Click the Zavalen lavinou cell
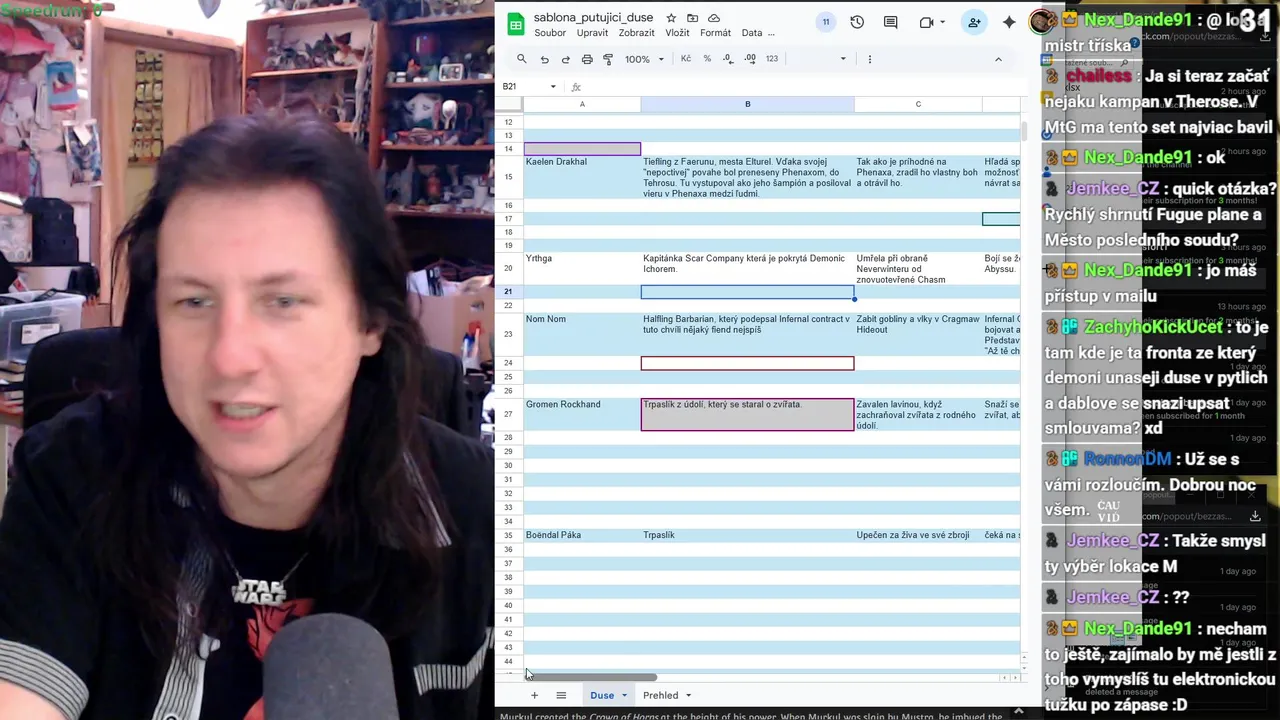 tap(918, 414)
